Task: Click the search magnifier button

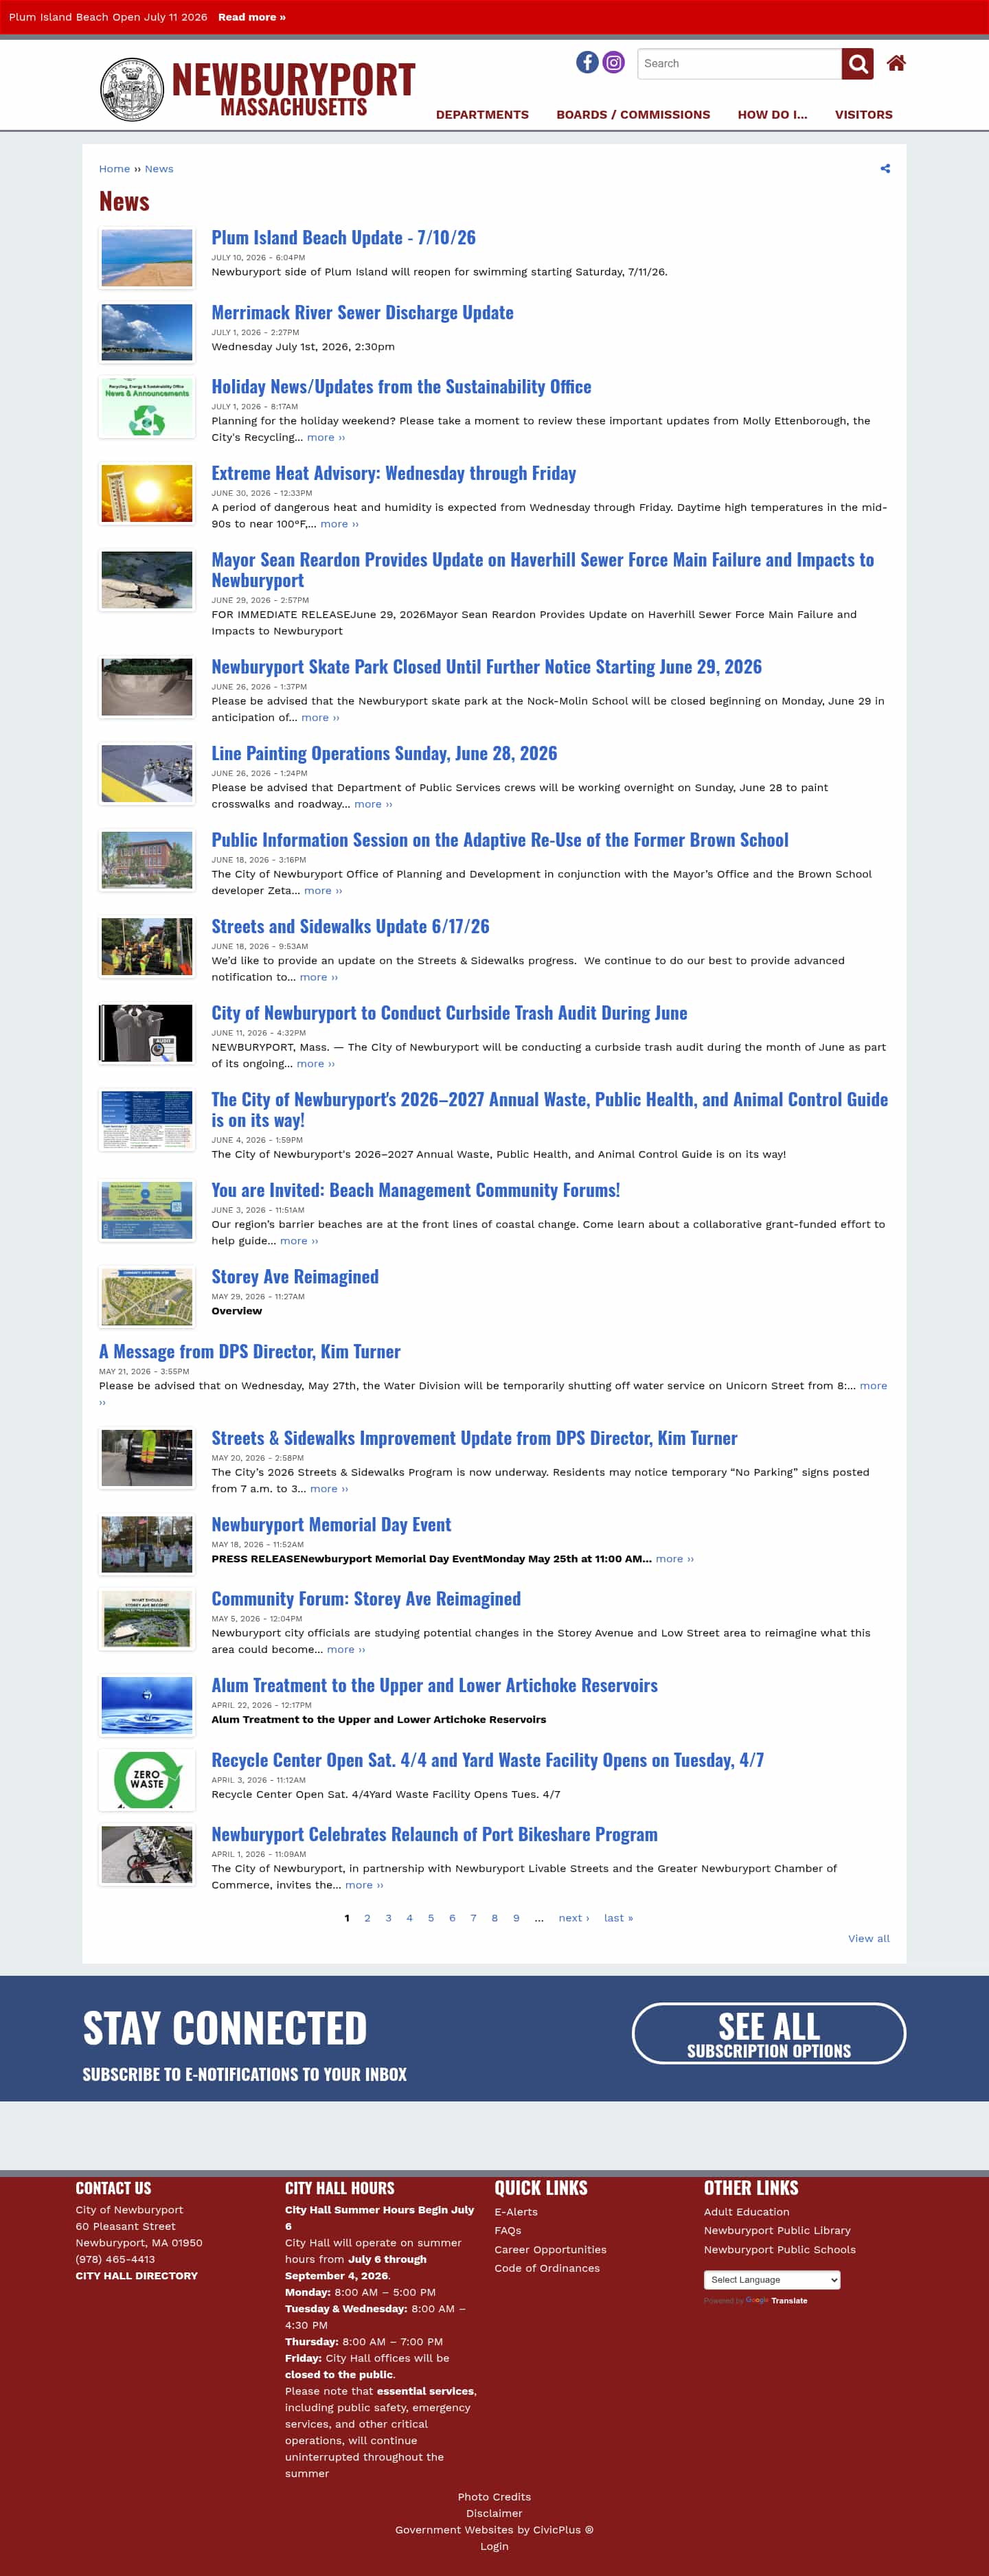Action: pos(857,64)
